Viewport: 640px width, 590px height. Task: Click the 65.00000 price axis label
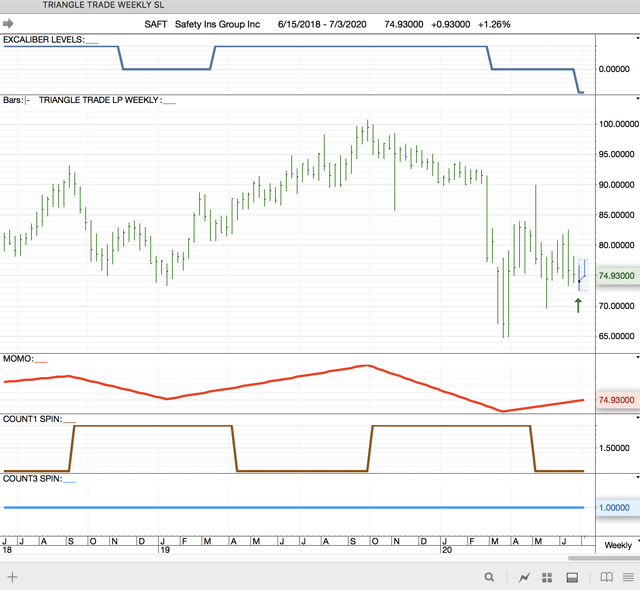click(x=617, y=336)
